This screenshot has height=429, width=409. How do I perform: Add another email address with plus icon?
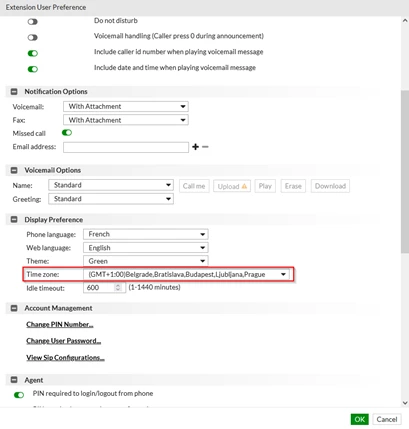[x=195, y=147]
